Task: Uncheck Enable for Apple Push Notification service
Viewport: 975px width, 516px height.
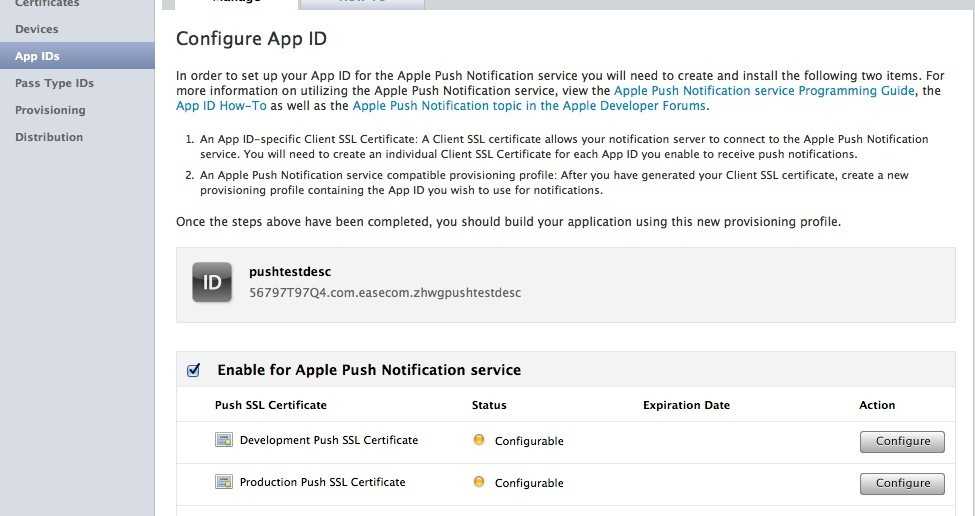Action: pyautogui.click(x=193, y=371)
